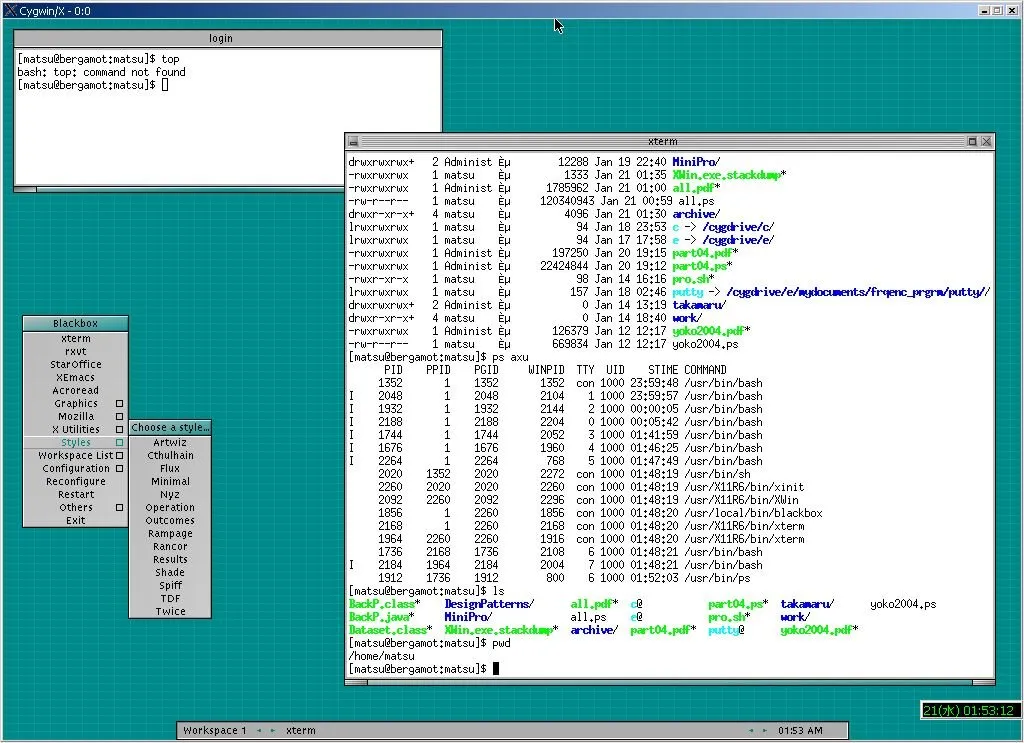The height and width of the screenshot is (743, 1024).
Task: Click the green clock widget in the corner
Action: [968, 711]
